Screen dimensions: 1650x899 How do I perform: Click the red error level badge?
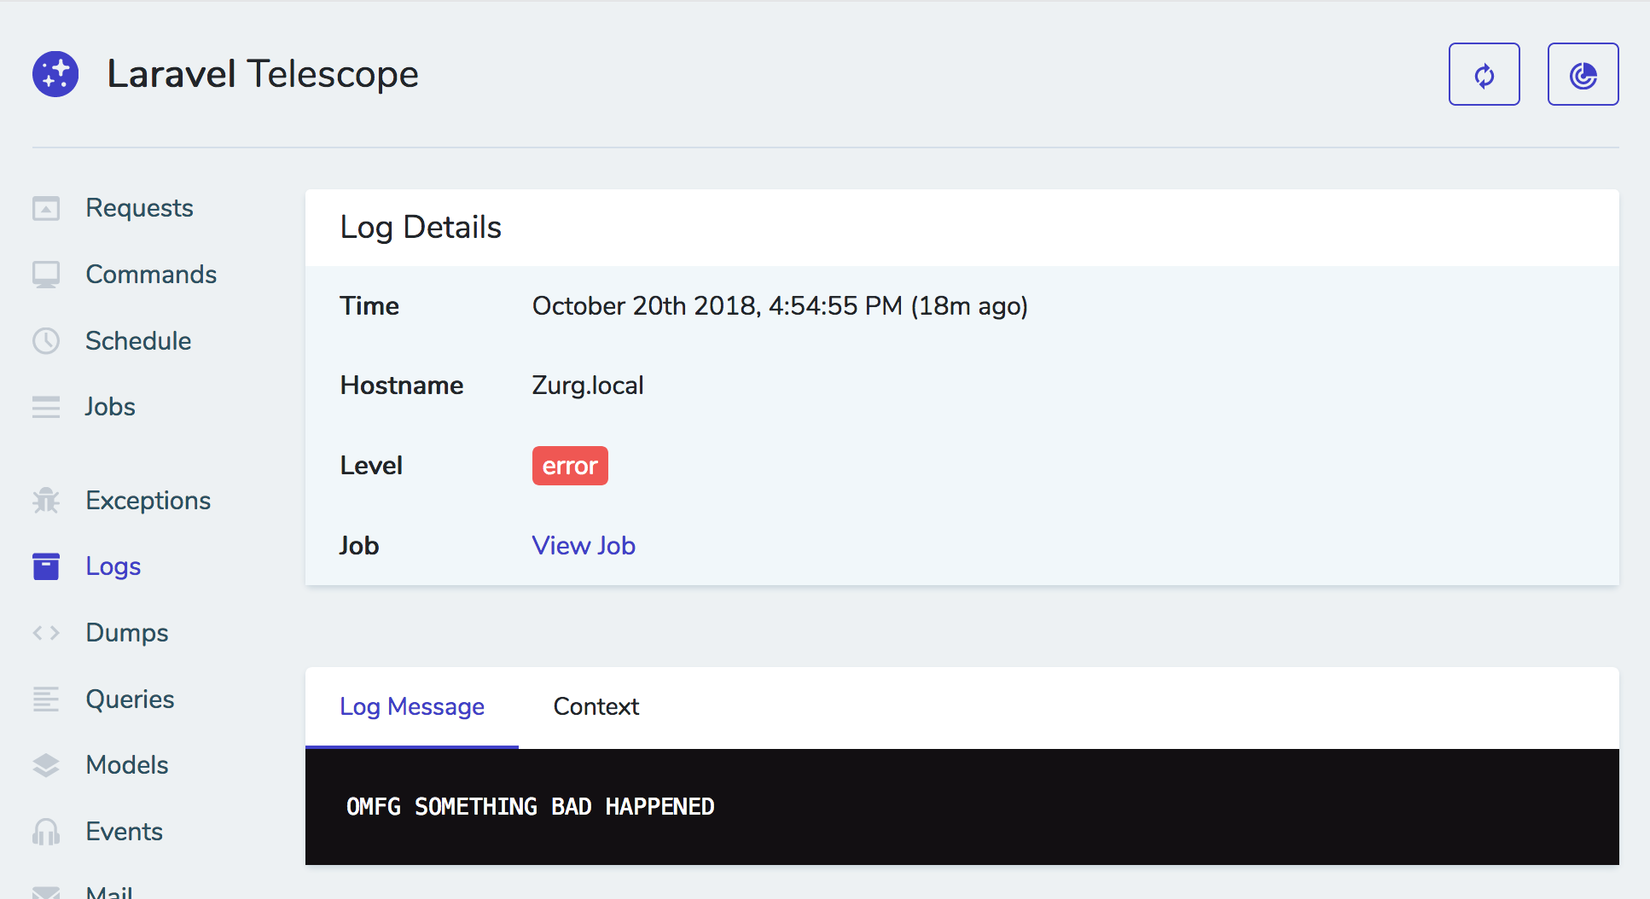(570, 466)
